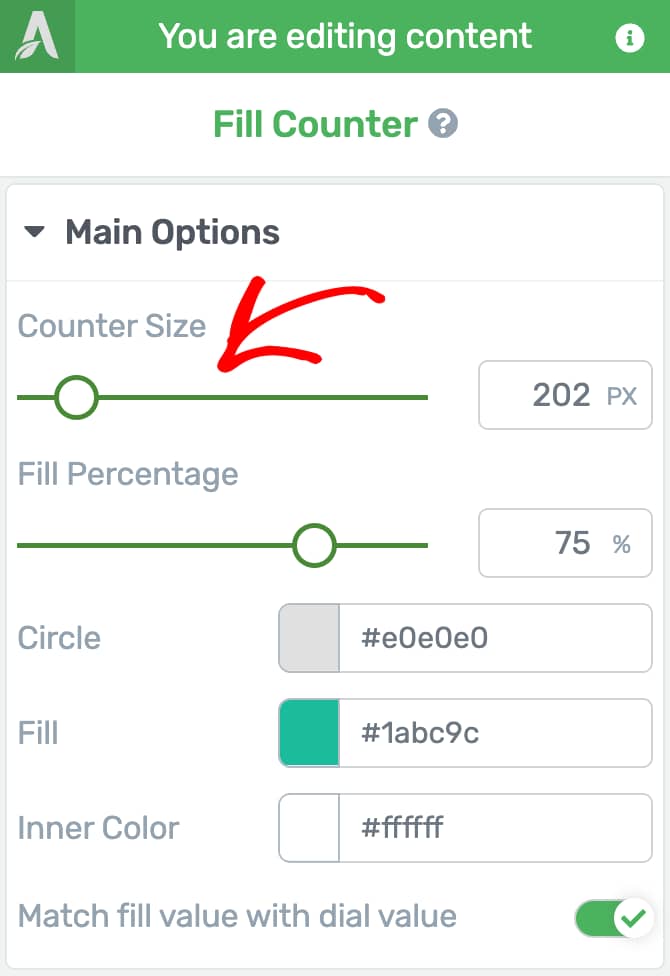The width and height of the screenshot is (670, 976).
Task: Click the #1abc9c Fill hex field
Action: click(495, 733)
